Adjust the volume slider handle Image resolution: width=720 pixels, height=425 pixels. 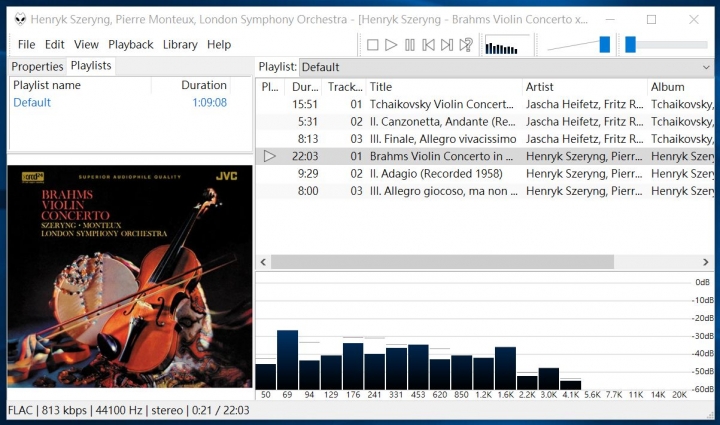click(605, 45)
